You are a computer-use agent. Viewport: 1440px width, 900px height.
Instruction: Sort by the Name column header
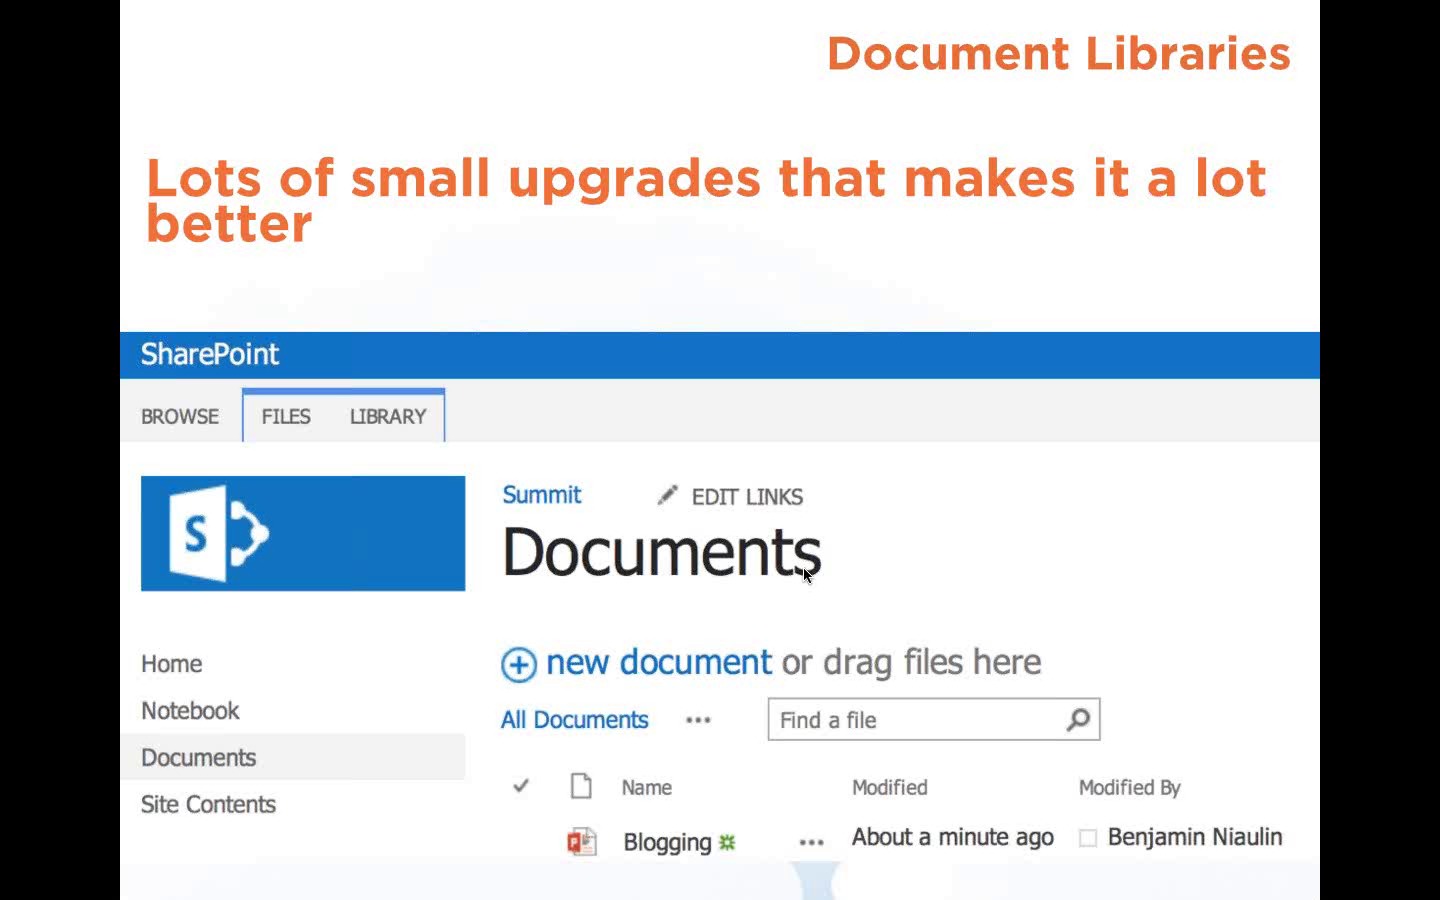click(x=647, y=787)
